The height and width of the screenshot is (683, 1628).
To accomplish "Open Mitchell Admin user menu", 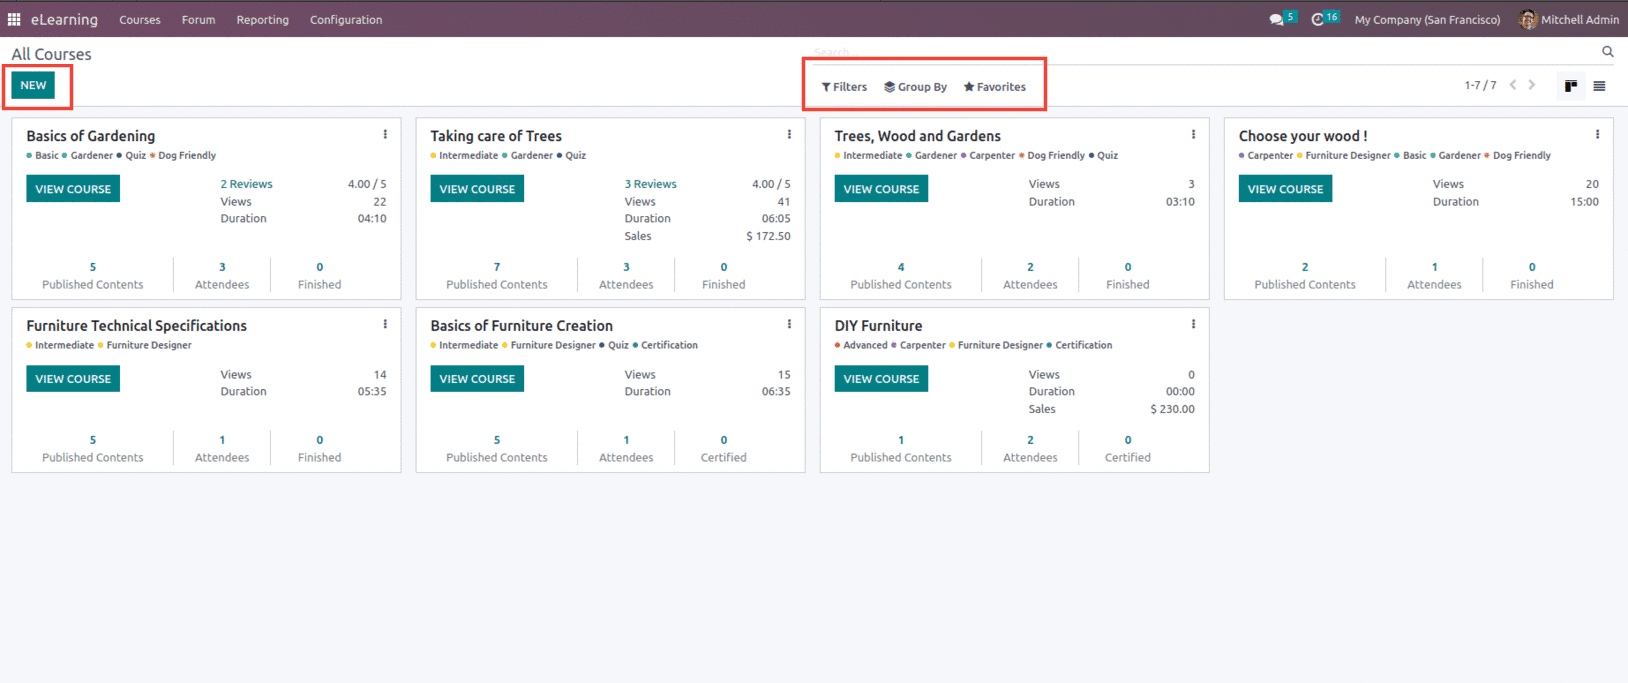I will [x=1568, y=20].
